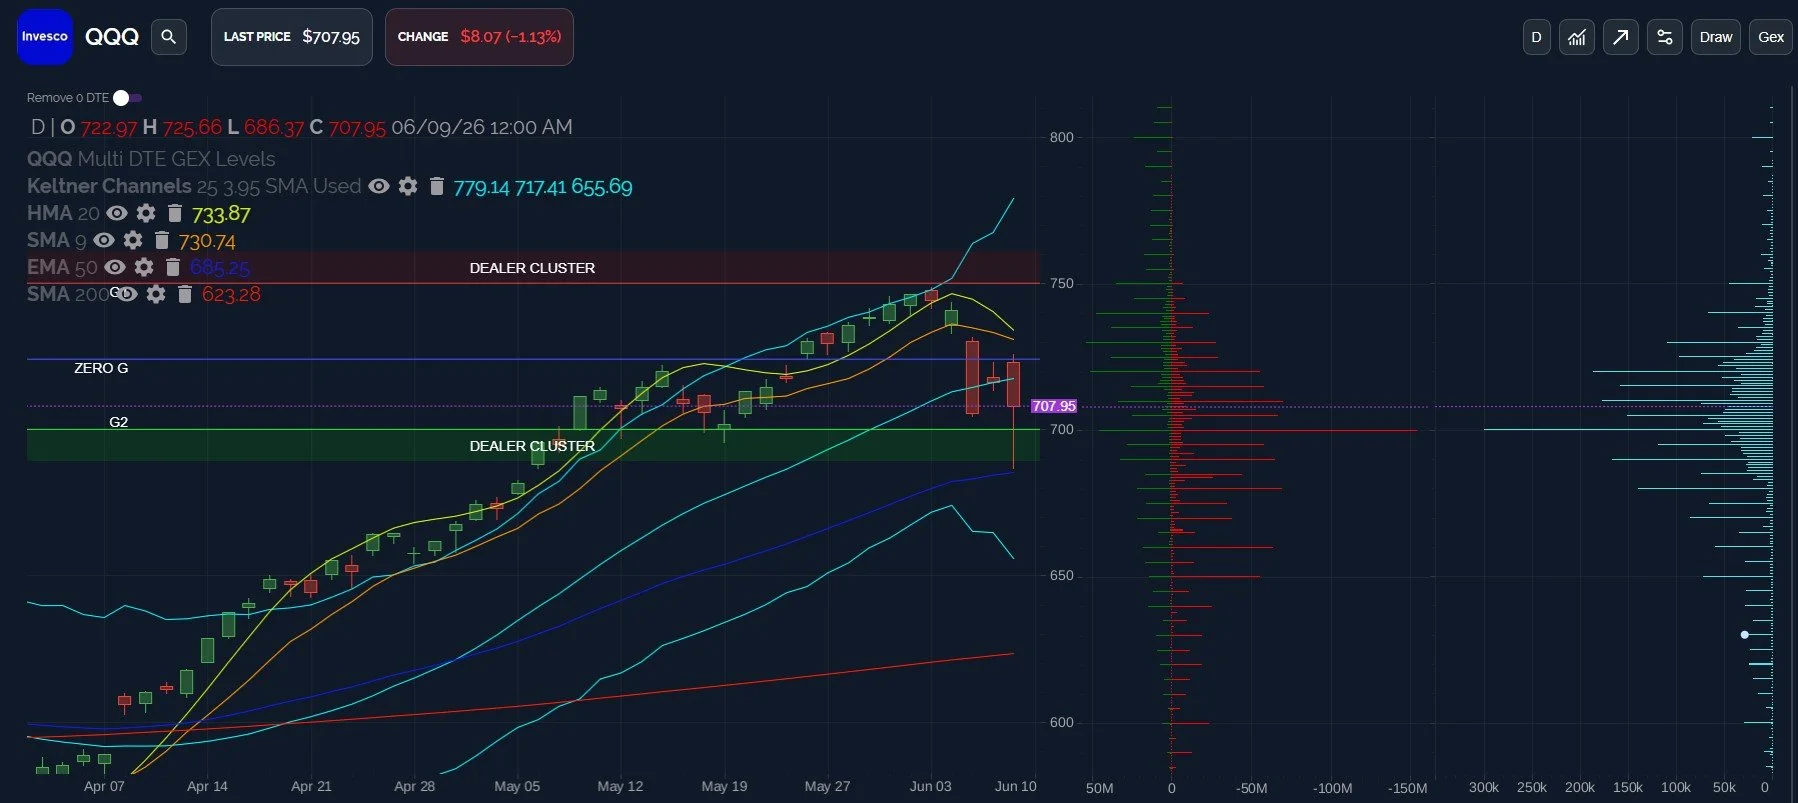This screenshot has height=803, width=1798.
Task: Click the OHLC date 06/09/26 12:00 AM
Action: (x=482, y=127)
